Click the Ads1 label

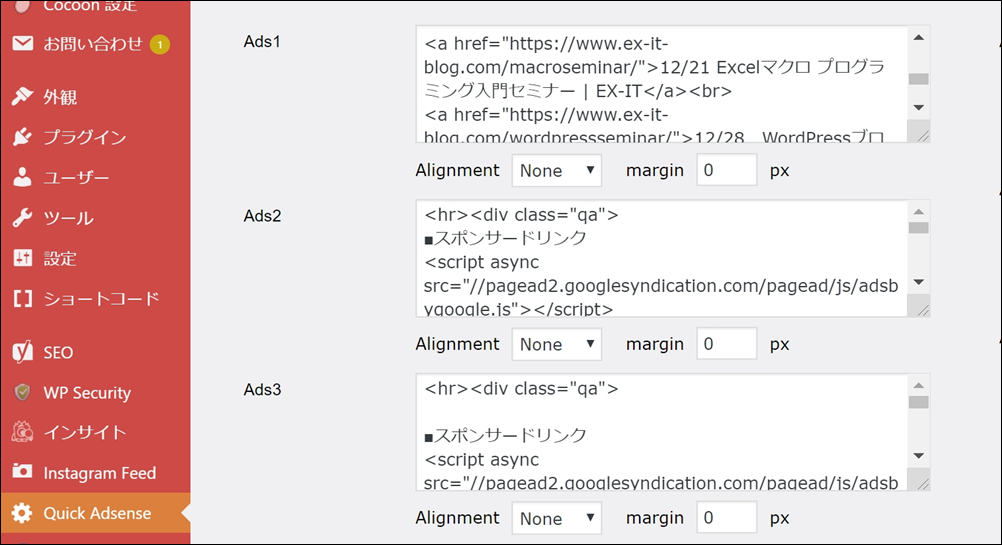(262, 42)
